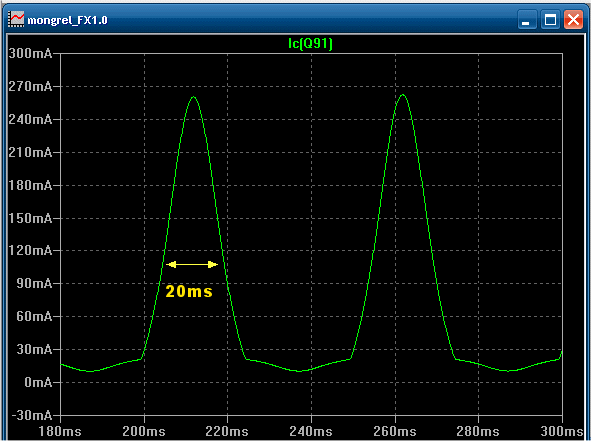Minimize the mongrel_FX1.0 plot window
The width and height of the screenshot is (591, 441).
click(526, 20)
